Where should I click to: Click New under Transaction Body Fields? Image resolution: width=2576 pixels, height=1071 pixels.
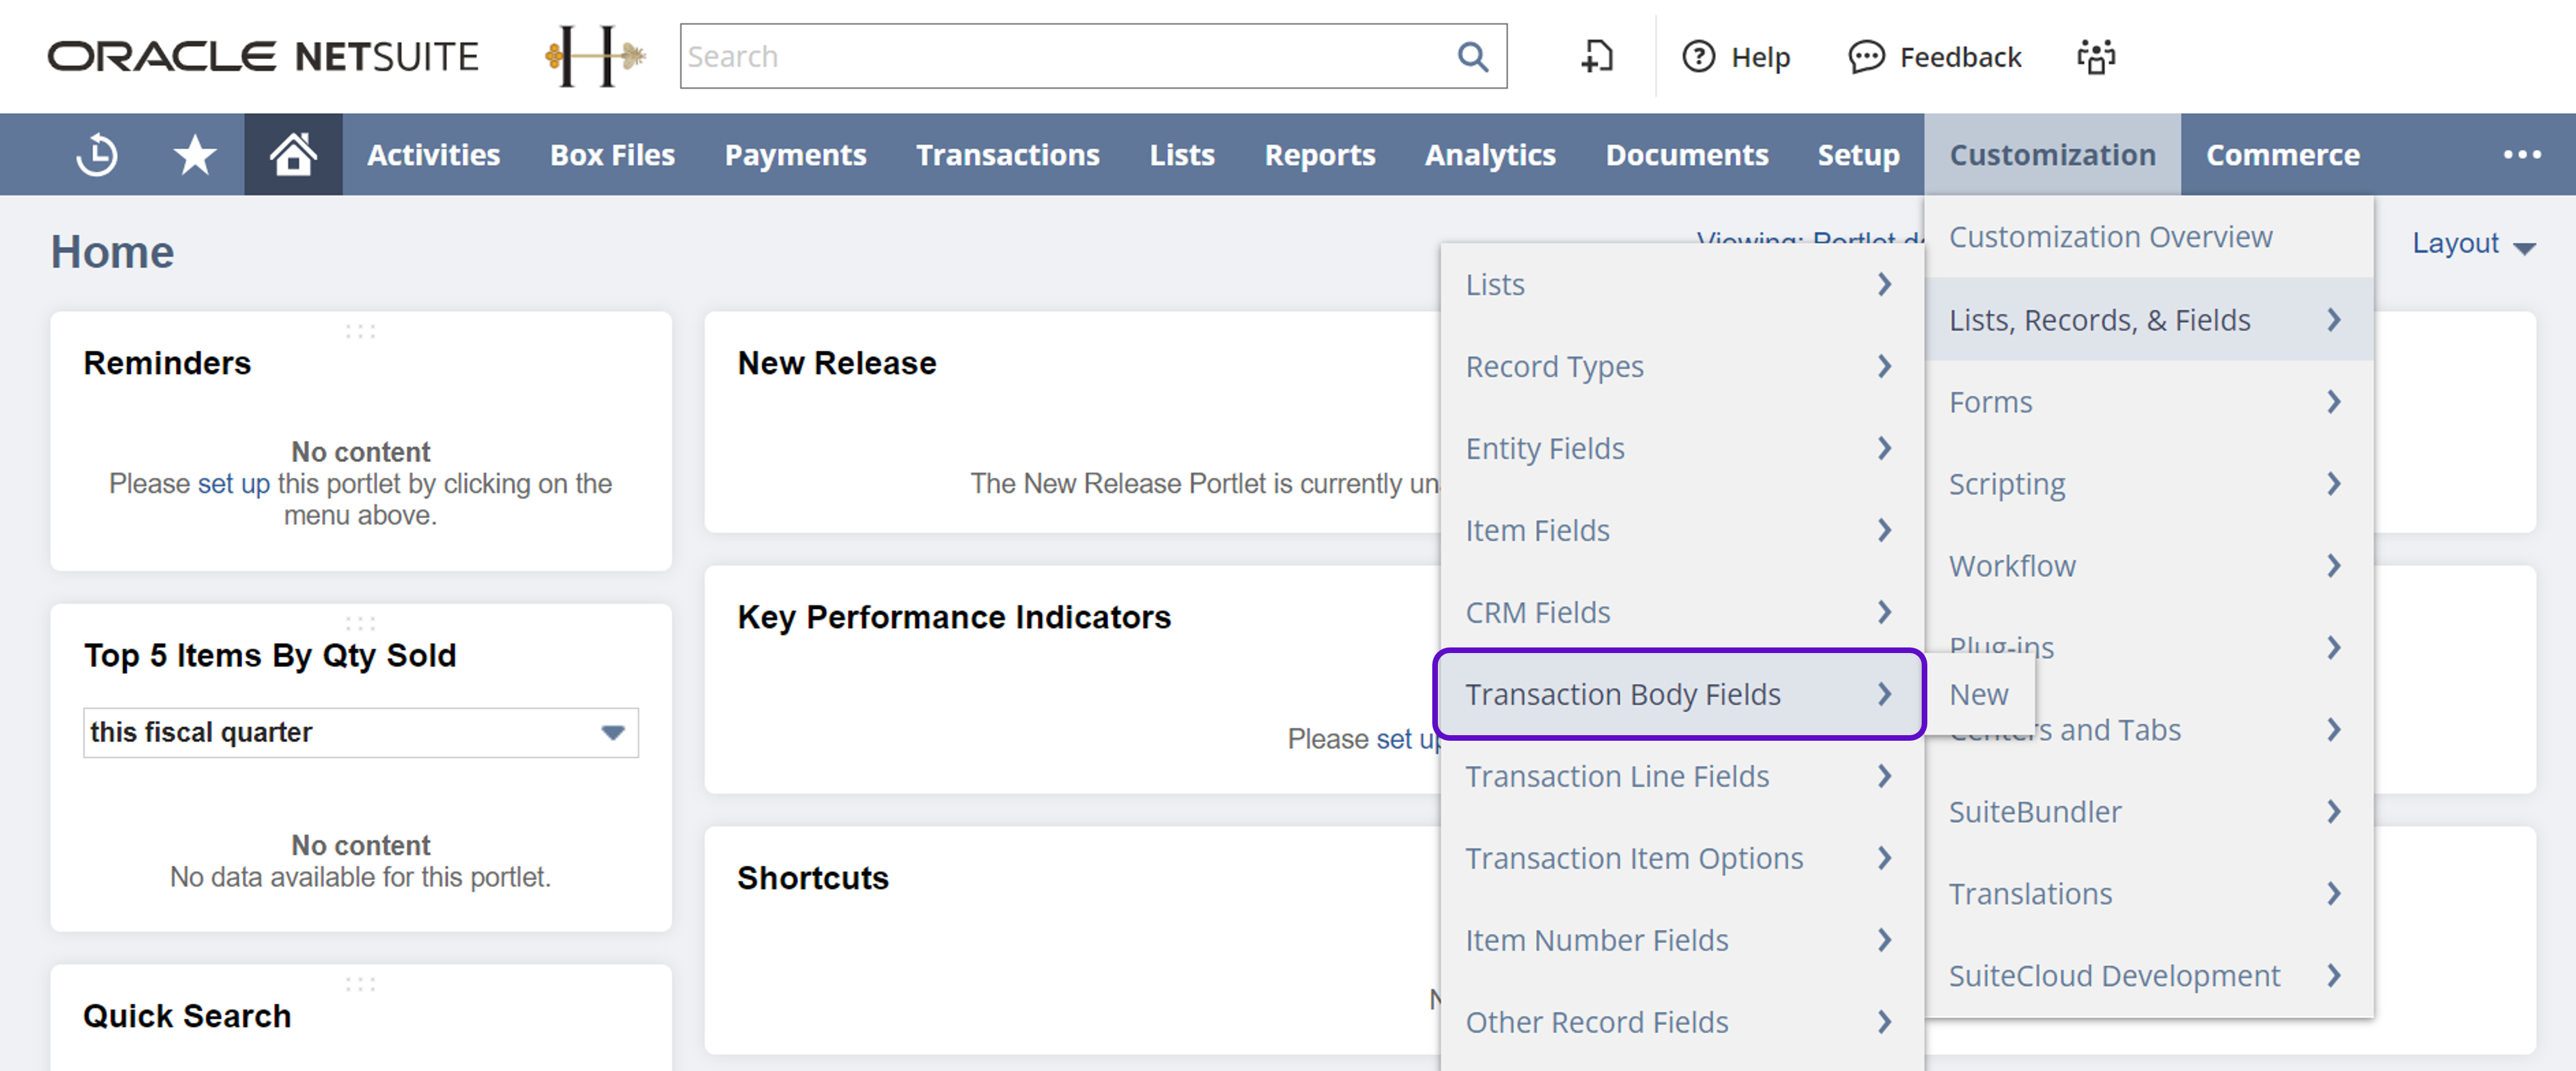(x=1978, y=694)
